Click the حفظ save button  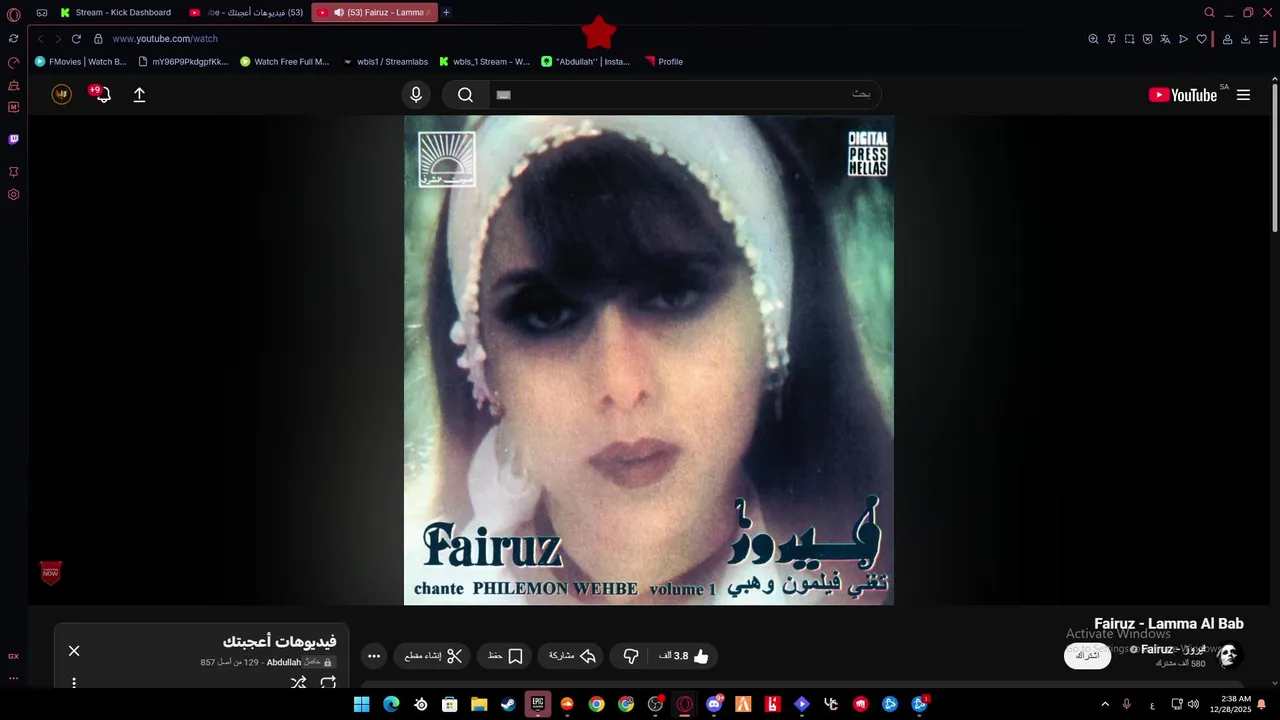(x=506, y=656)
